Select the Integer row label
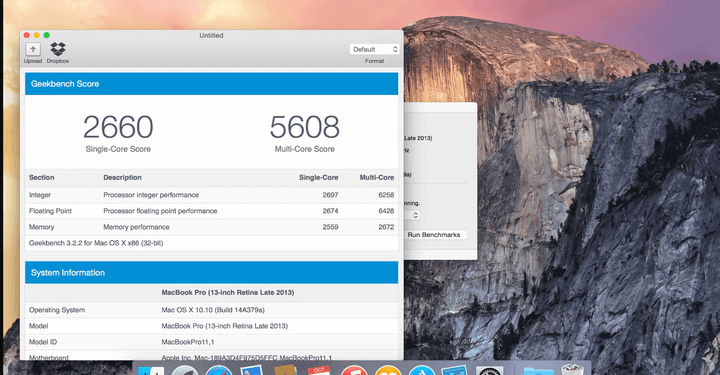Viewport: 720px width, 375px height. 40,195
